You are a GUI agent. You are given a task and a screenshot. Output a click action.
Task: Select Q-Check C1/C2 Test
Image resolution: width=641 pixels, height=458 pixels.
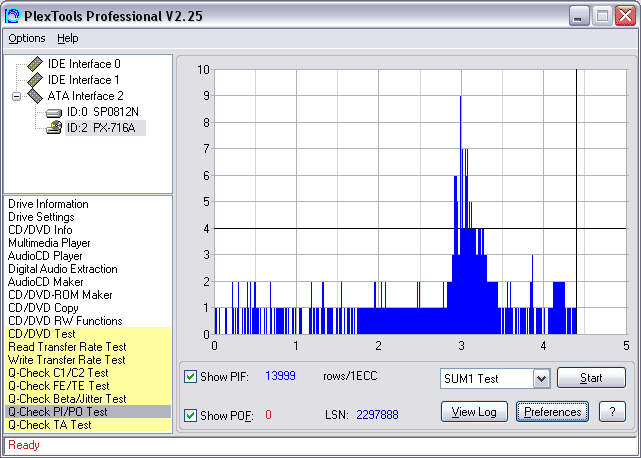click(88, 373)
